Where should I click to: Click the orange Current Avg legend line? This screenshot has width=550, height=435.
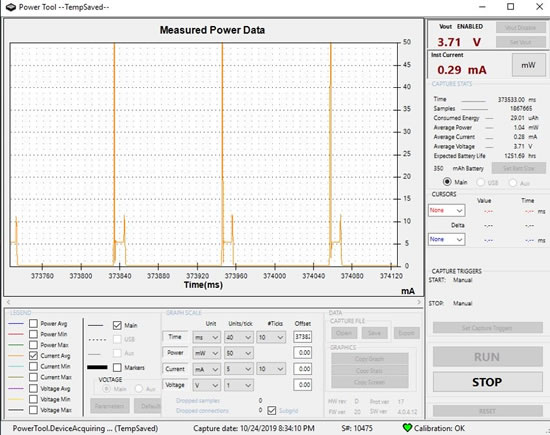(x=16, y=356)
